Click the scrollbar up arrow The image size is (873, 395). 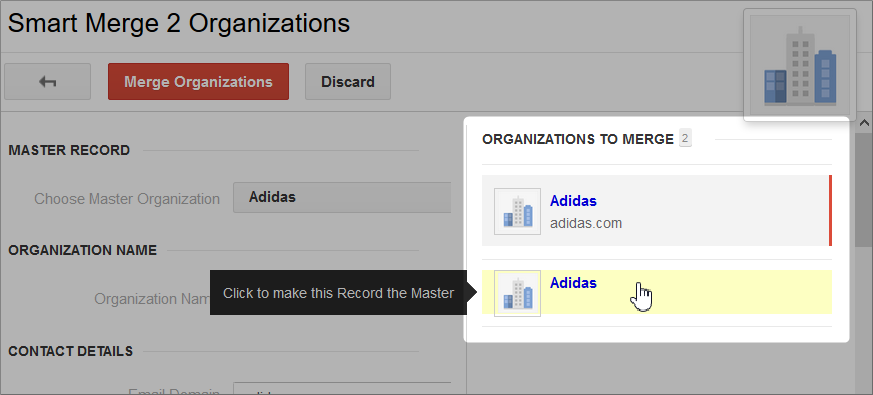click(x=864, y=122)
